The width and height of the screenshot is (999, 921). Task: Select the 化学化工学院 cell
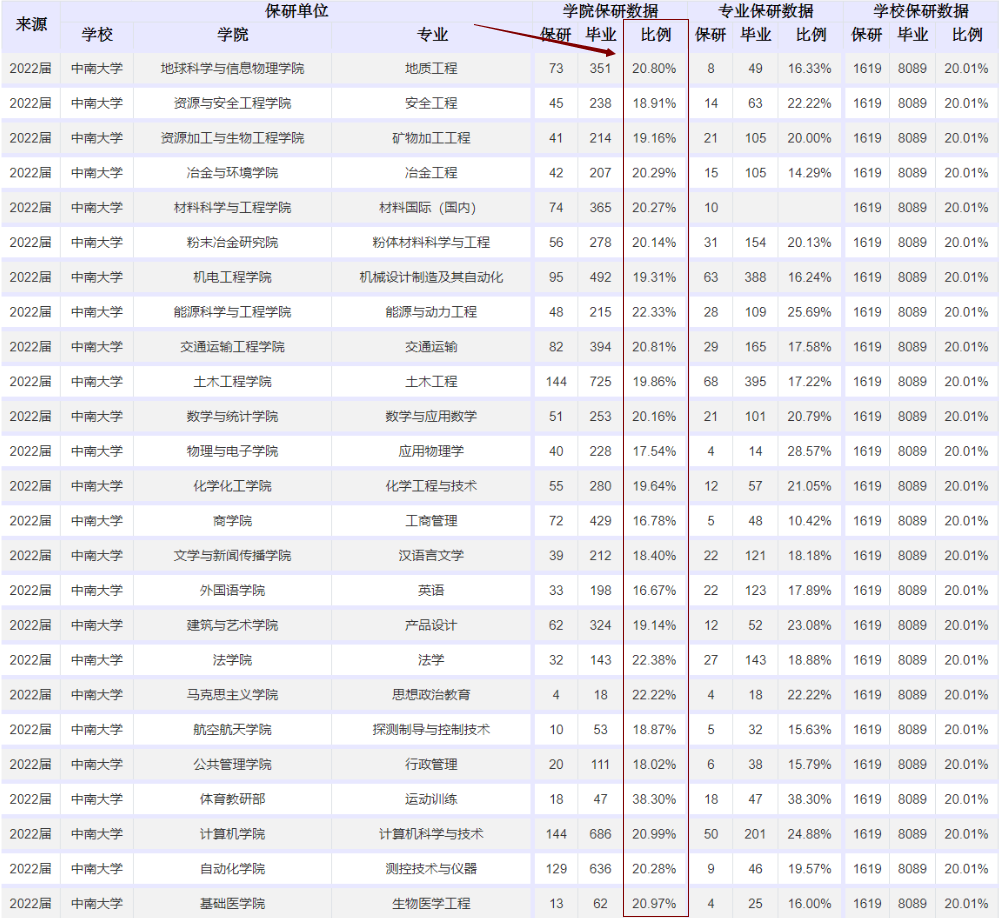point(233,486)
